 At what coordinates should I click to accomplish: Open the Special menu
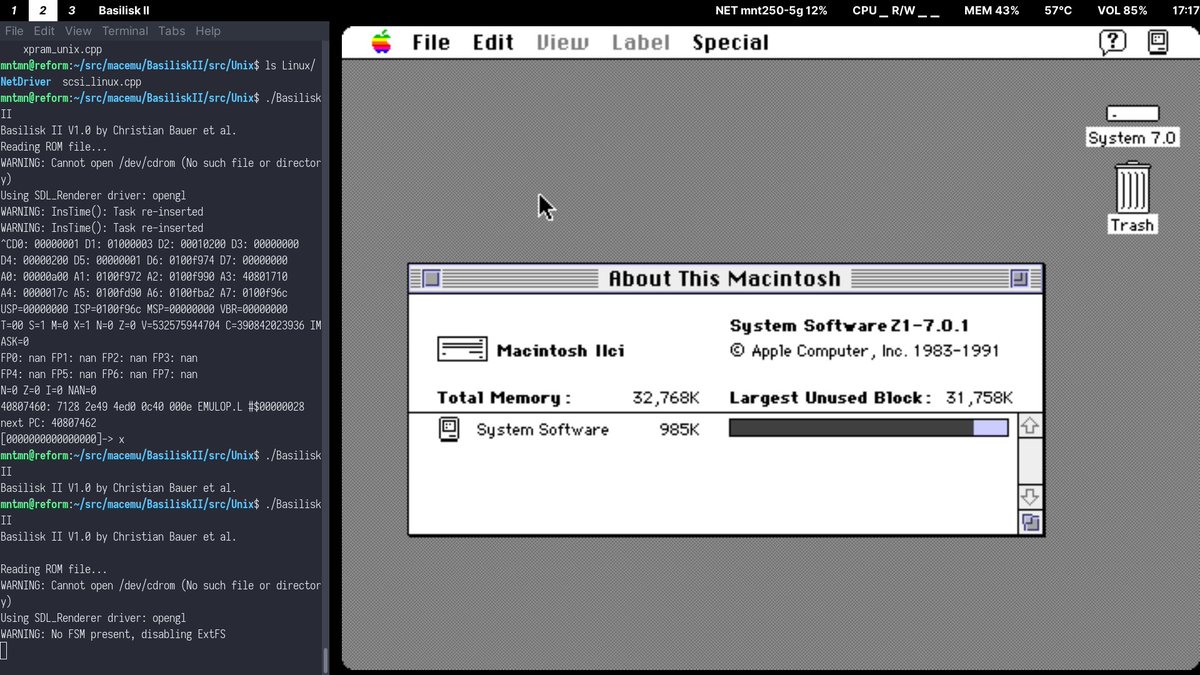(730, 42)
